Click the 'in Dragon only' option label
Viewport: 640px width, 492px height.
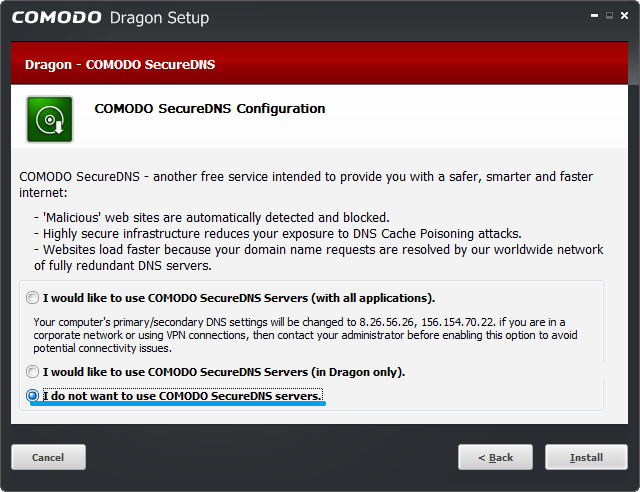(x=224, y=372)
